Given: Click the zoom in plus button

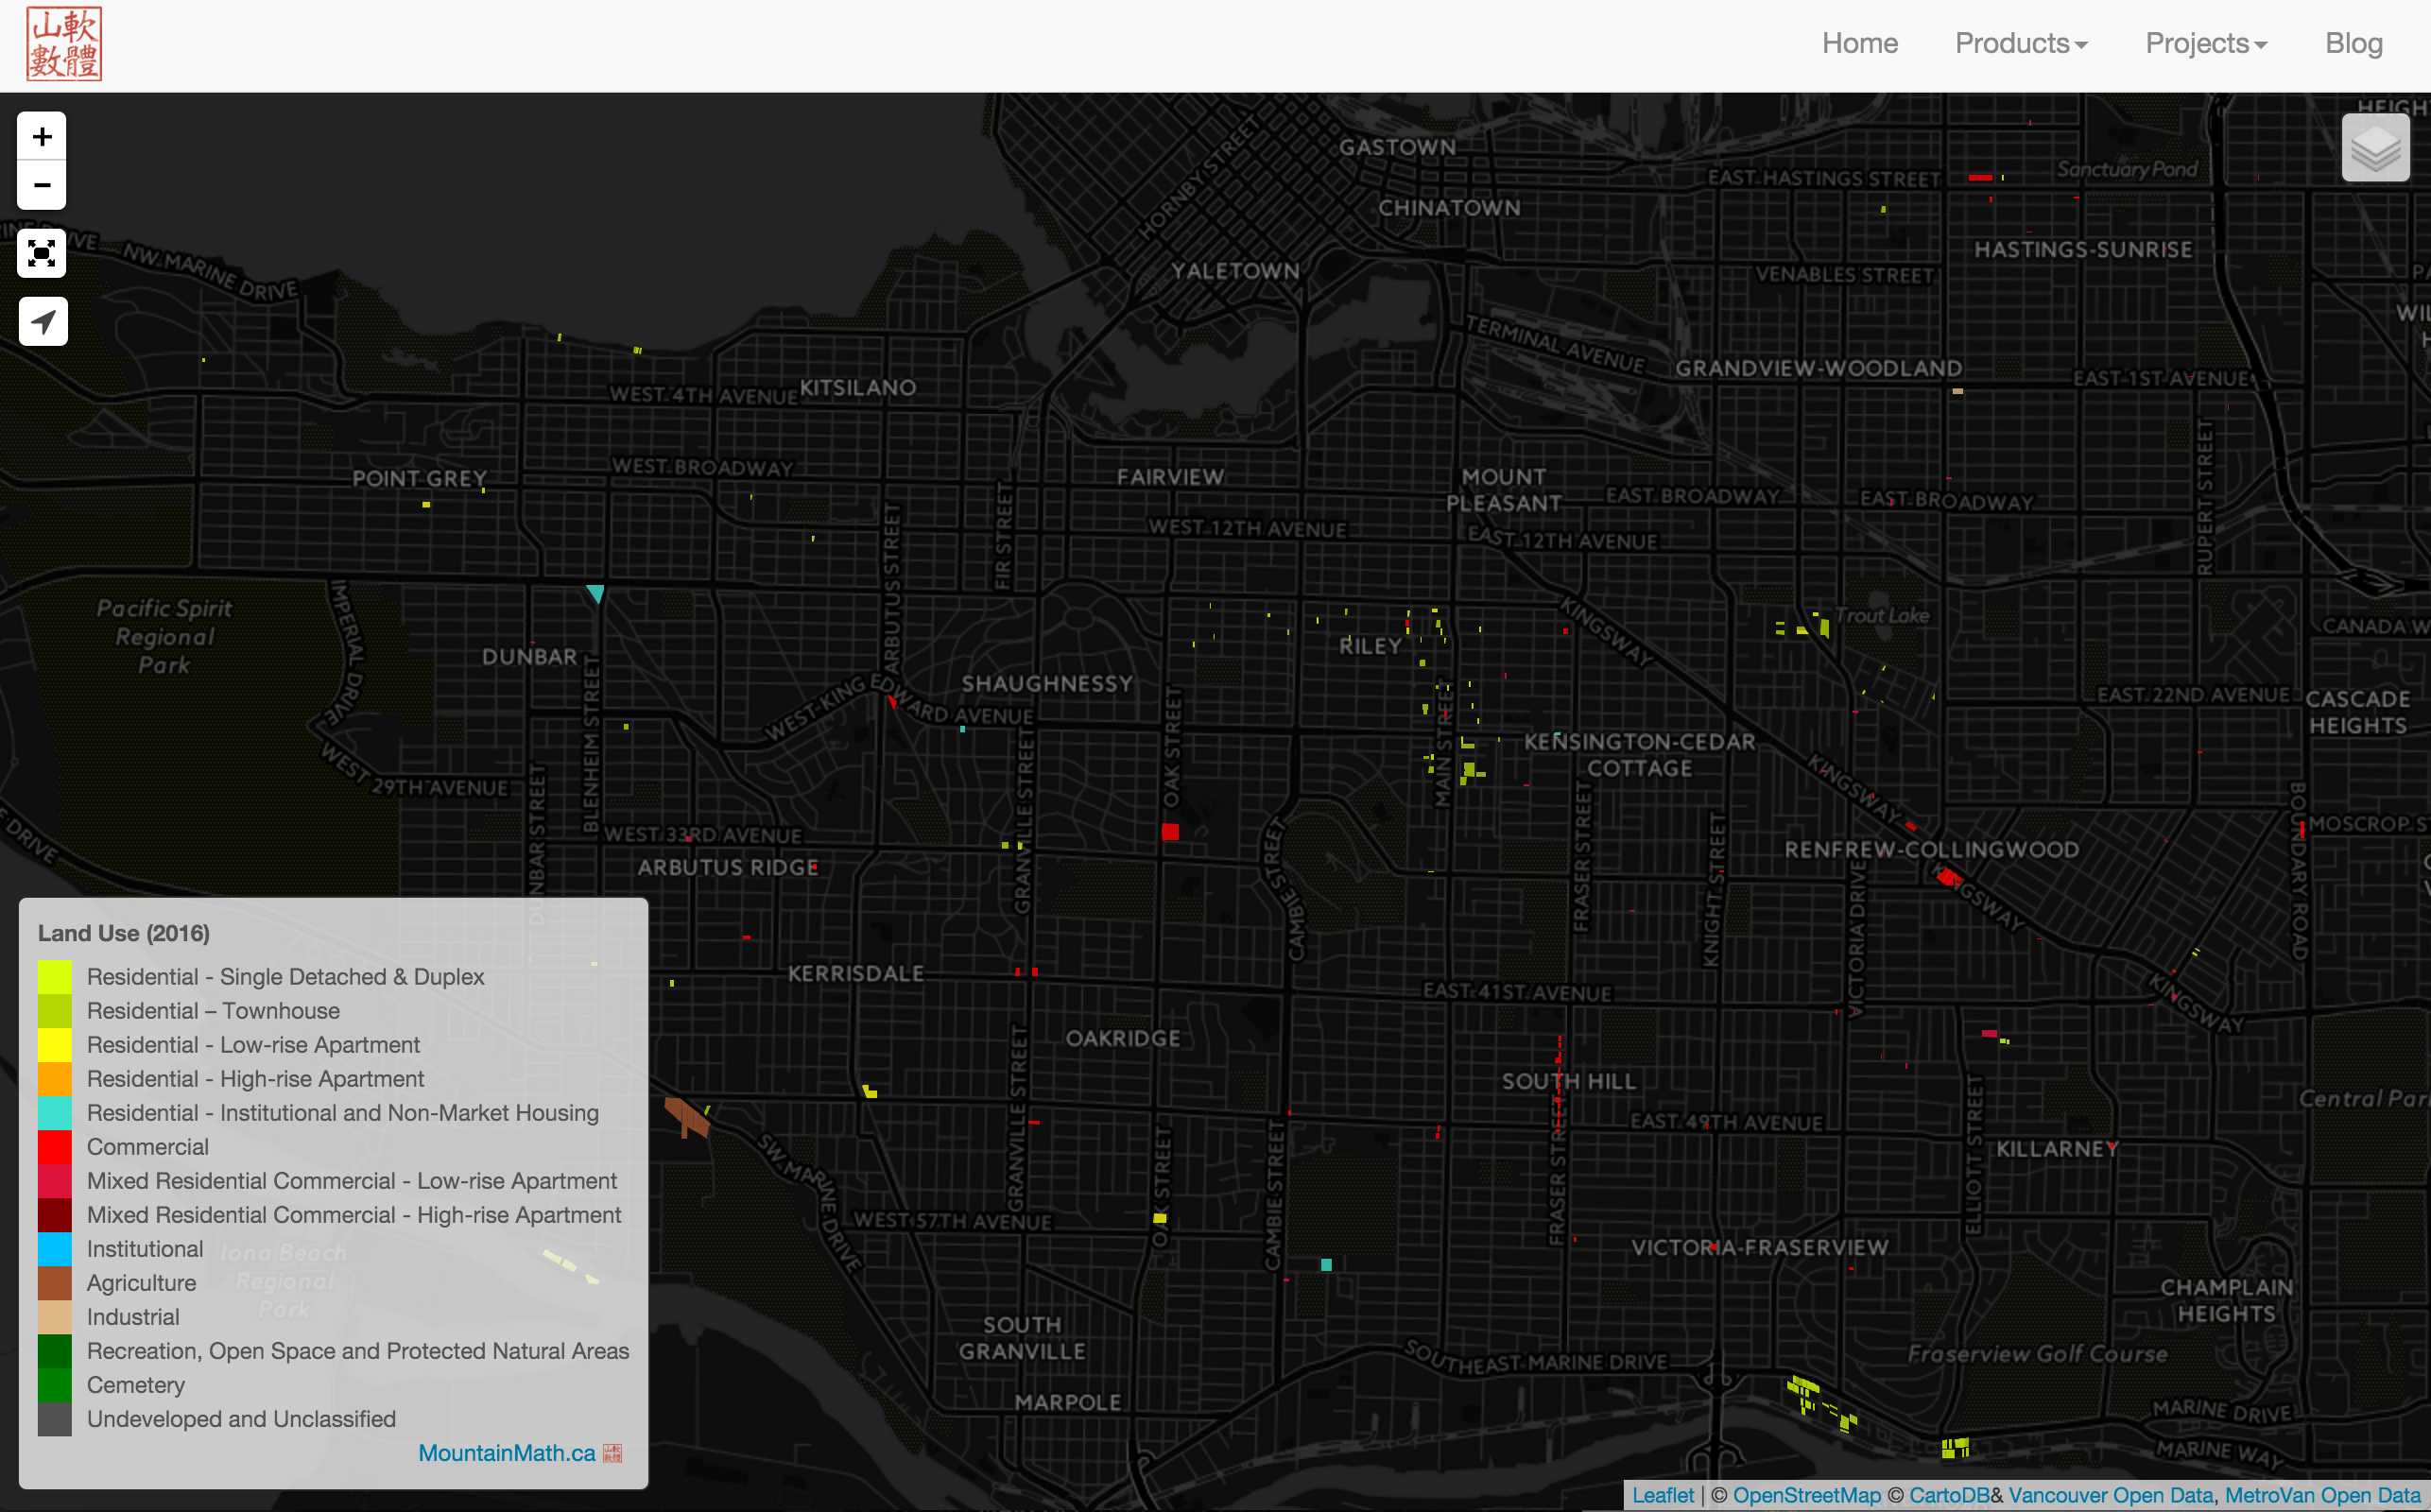Looking at the screenshot, I should tap(42, 137).
